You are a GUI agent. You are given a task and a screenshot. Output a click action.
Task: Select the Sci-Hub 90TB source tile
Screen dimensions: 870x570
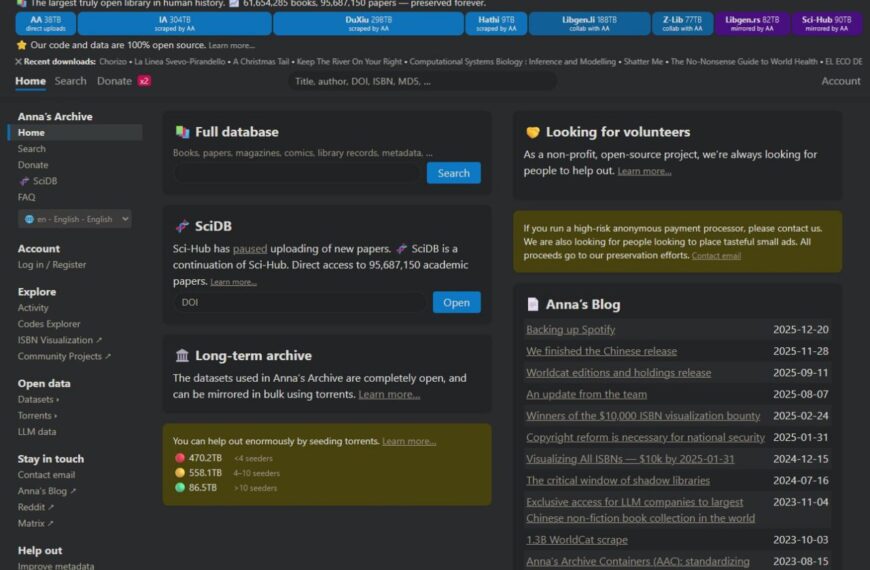[827, 23]
